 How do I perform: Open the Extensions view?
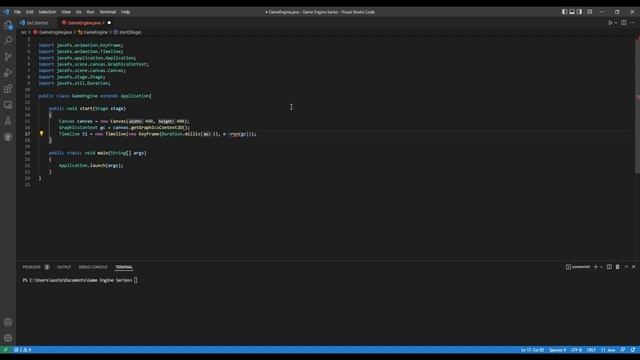(x=8, y=89)
